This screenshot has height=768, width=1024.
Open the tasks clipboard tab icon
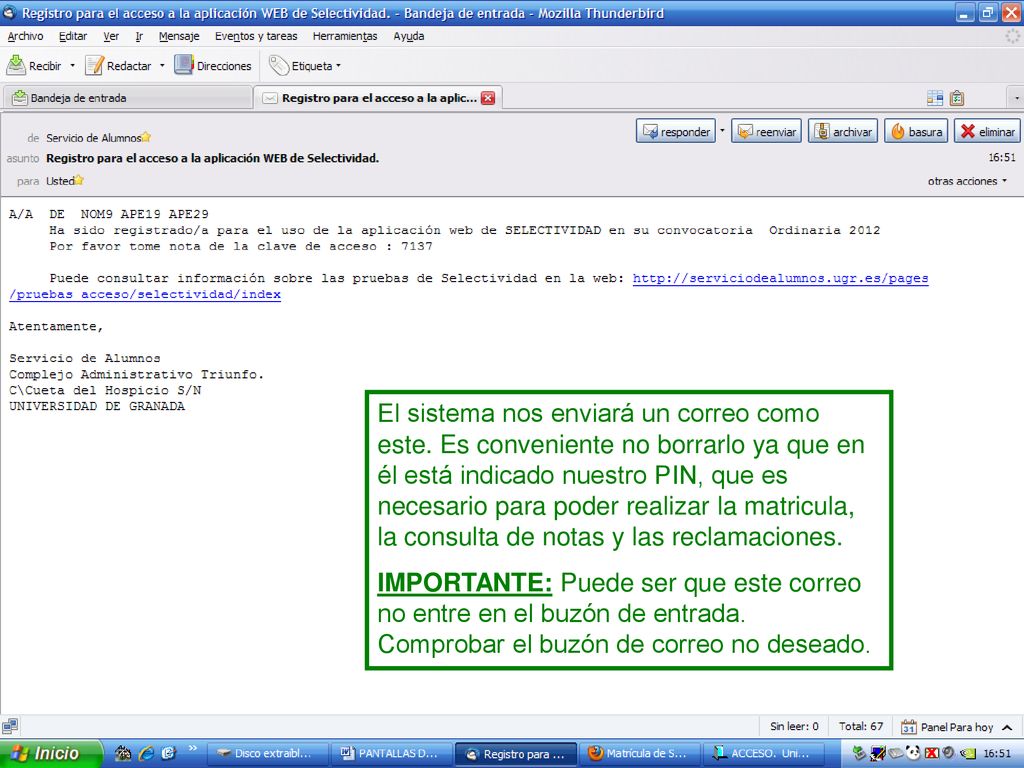(957, 98)
